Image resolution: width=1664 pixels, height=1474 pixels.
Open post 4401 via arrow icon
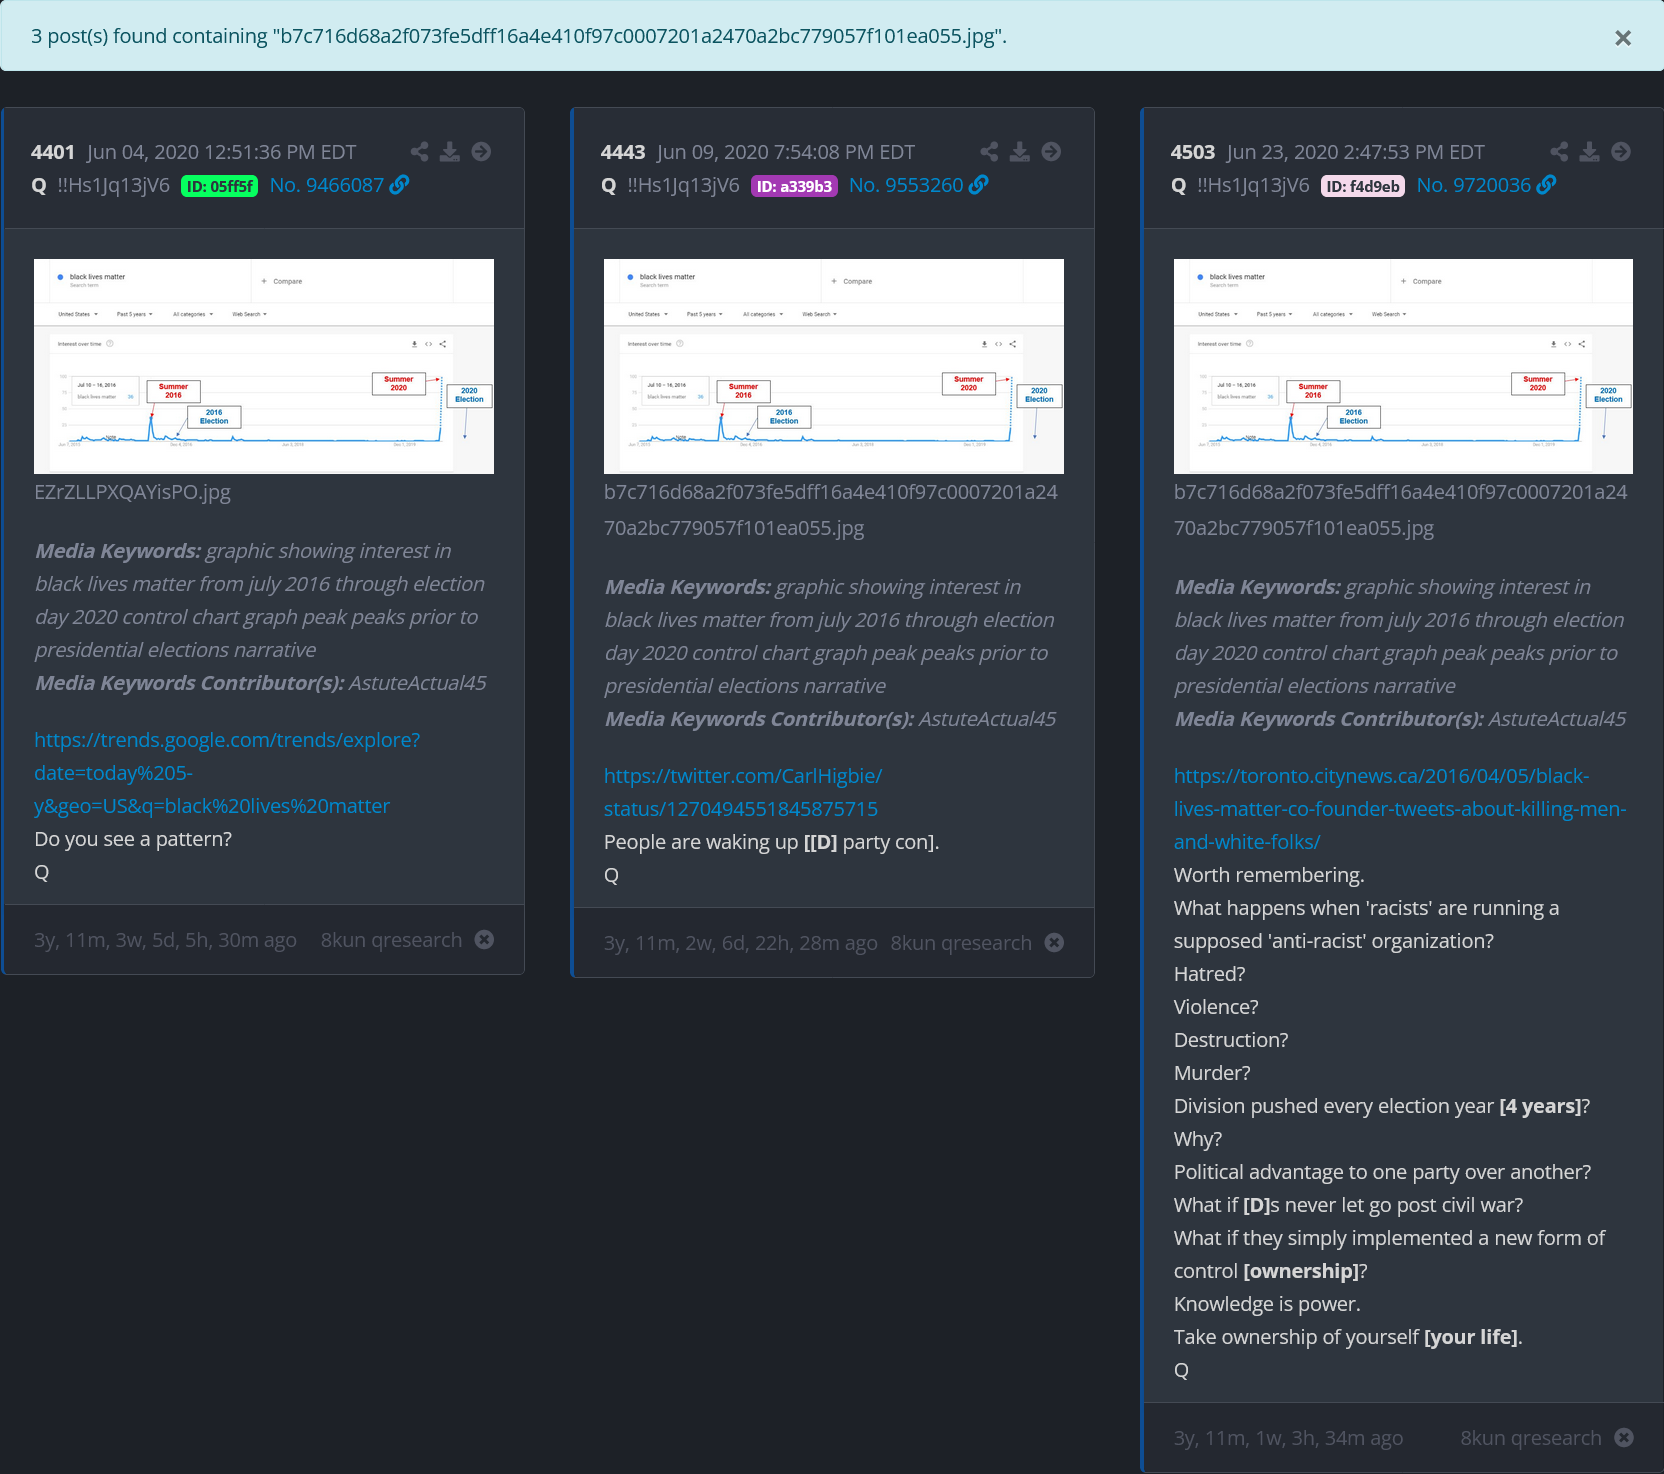pyautogui.click(x=481, y=152)
